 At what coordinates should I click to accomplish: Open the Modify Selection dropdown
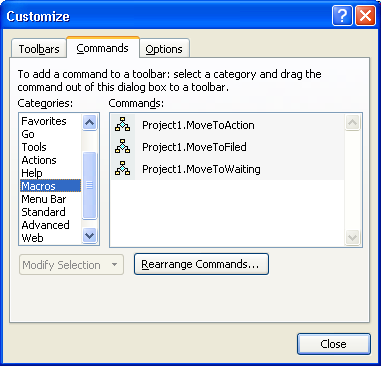pyautogui.click(x=71, y=265)
